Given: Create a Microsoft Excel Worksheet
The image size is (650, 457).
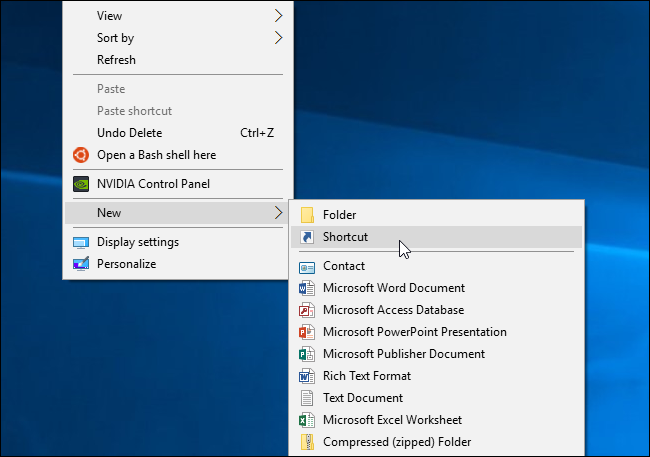Looking at the screenshot, I should 437,420.
